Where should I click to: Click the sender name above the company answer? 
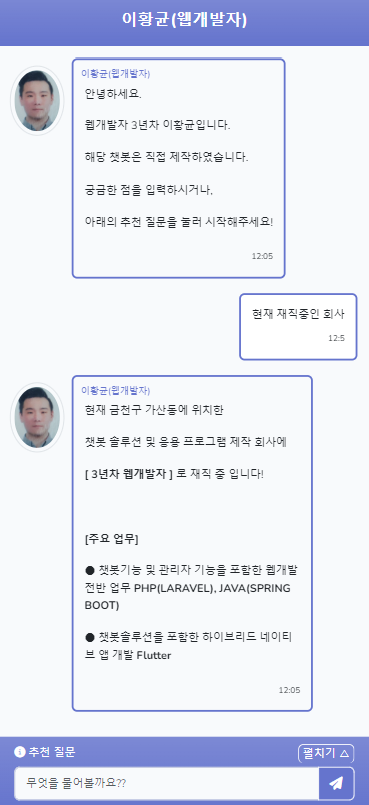115,390
